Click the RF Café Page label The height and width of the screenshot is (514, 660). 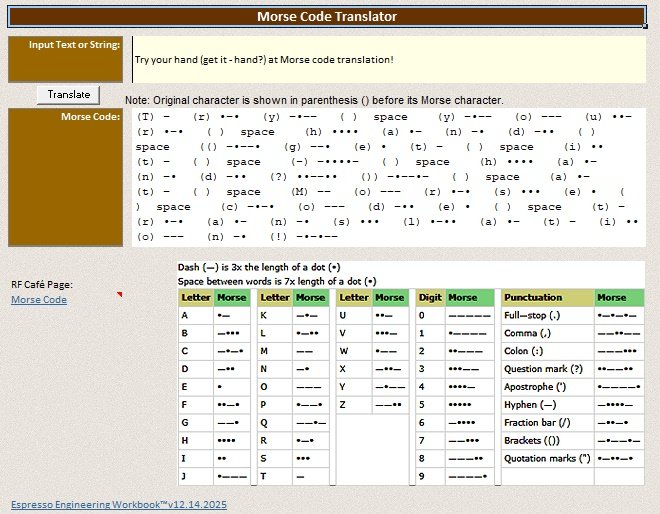(40, 284)
